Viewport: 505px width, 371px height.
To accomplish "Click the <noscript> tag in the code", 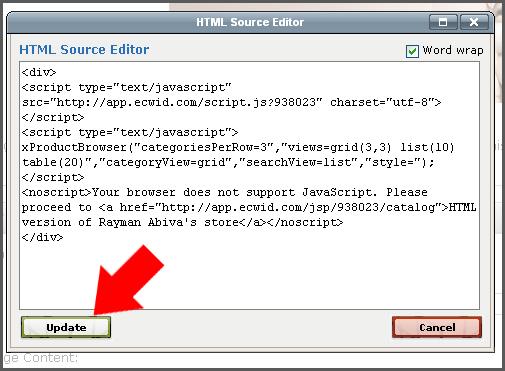I will pyautogui.click(x=56, y=192).
